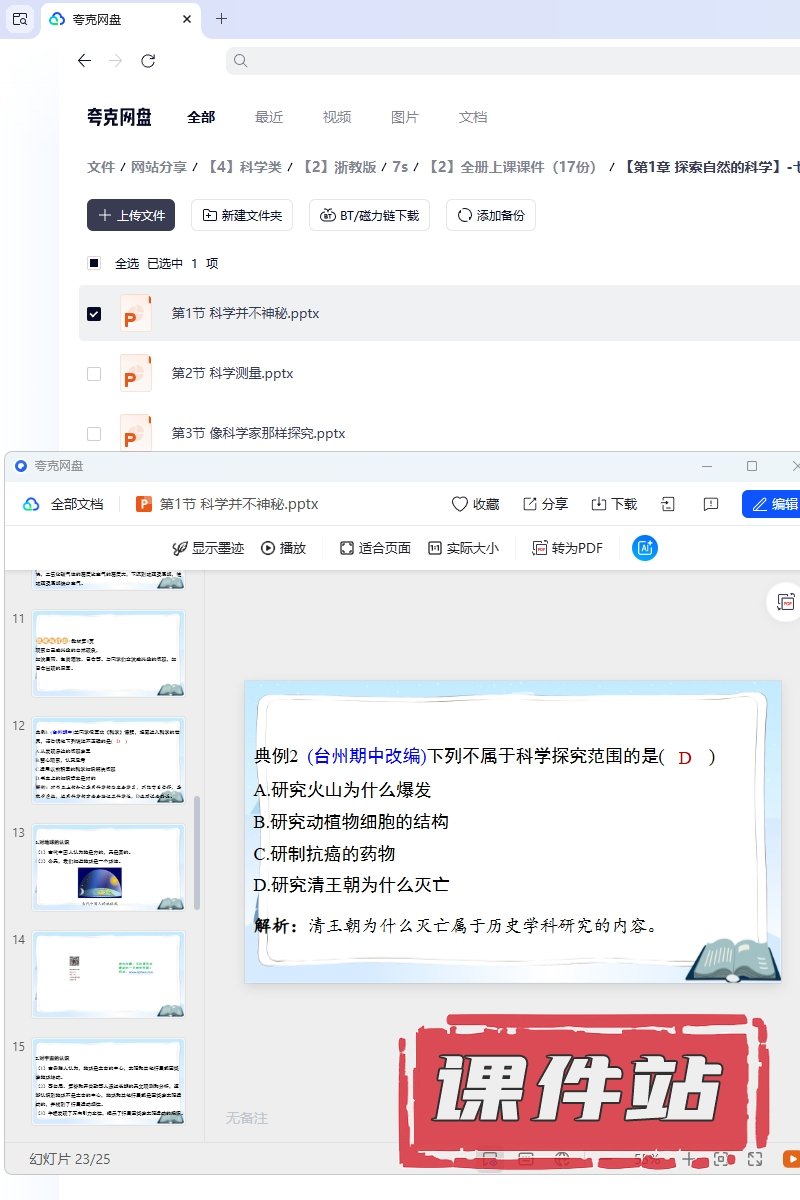Go back using browser back arrow
This screenshot has width=800, height=1200.
pos(84,61)
